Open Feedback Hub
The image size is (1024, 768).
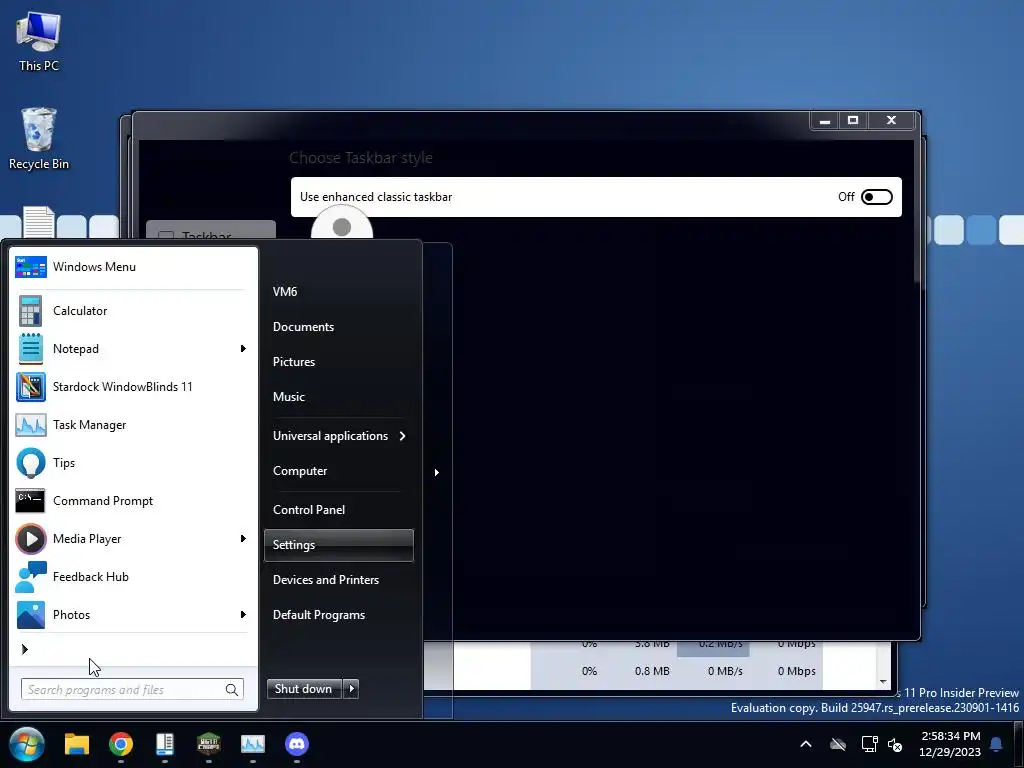coord(131,577)
